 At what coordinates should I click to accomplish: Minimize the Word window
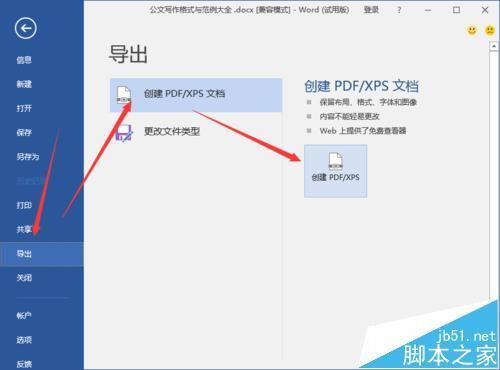coord(428,10)
